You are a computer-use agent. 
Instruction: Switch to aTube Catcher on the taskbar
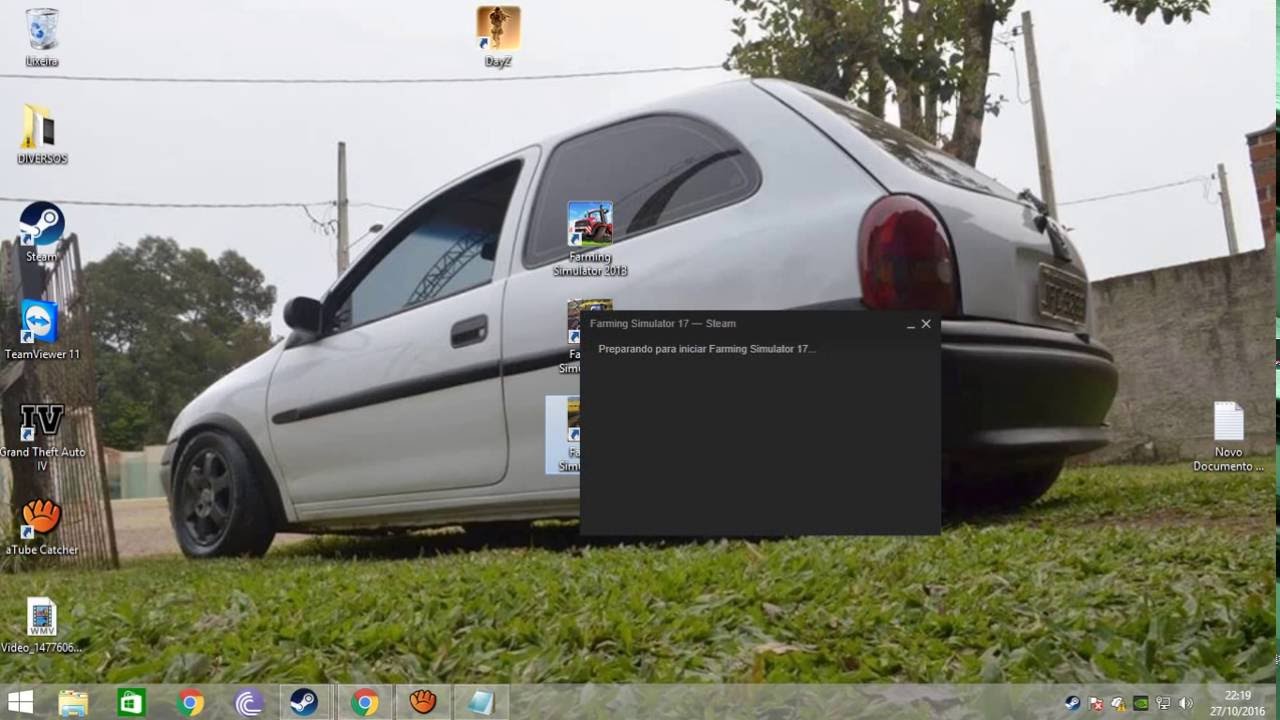(423, 703)
